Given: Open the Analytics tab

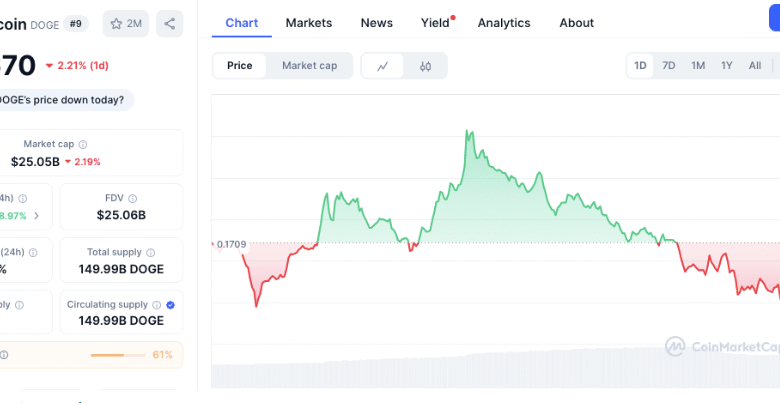Looking at the screenshot, I should click(504, 23).
